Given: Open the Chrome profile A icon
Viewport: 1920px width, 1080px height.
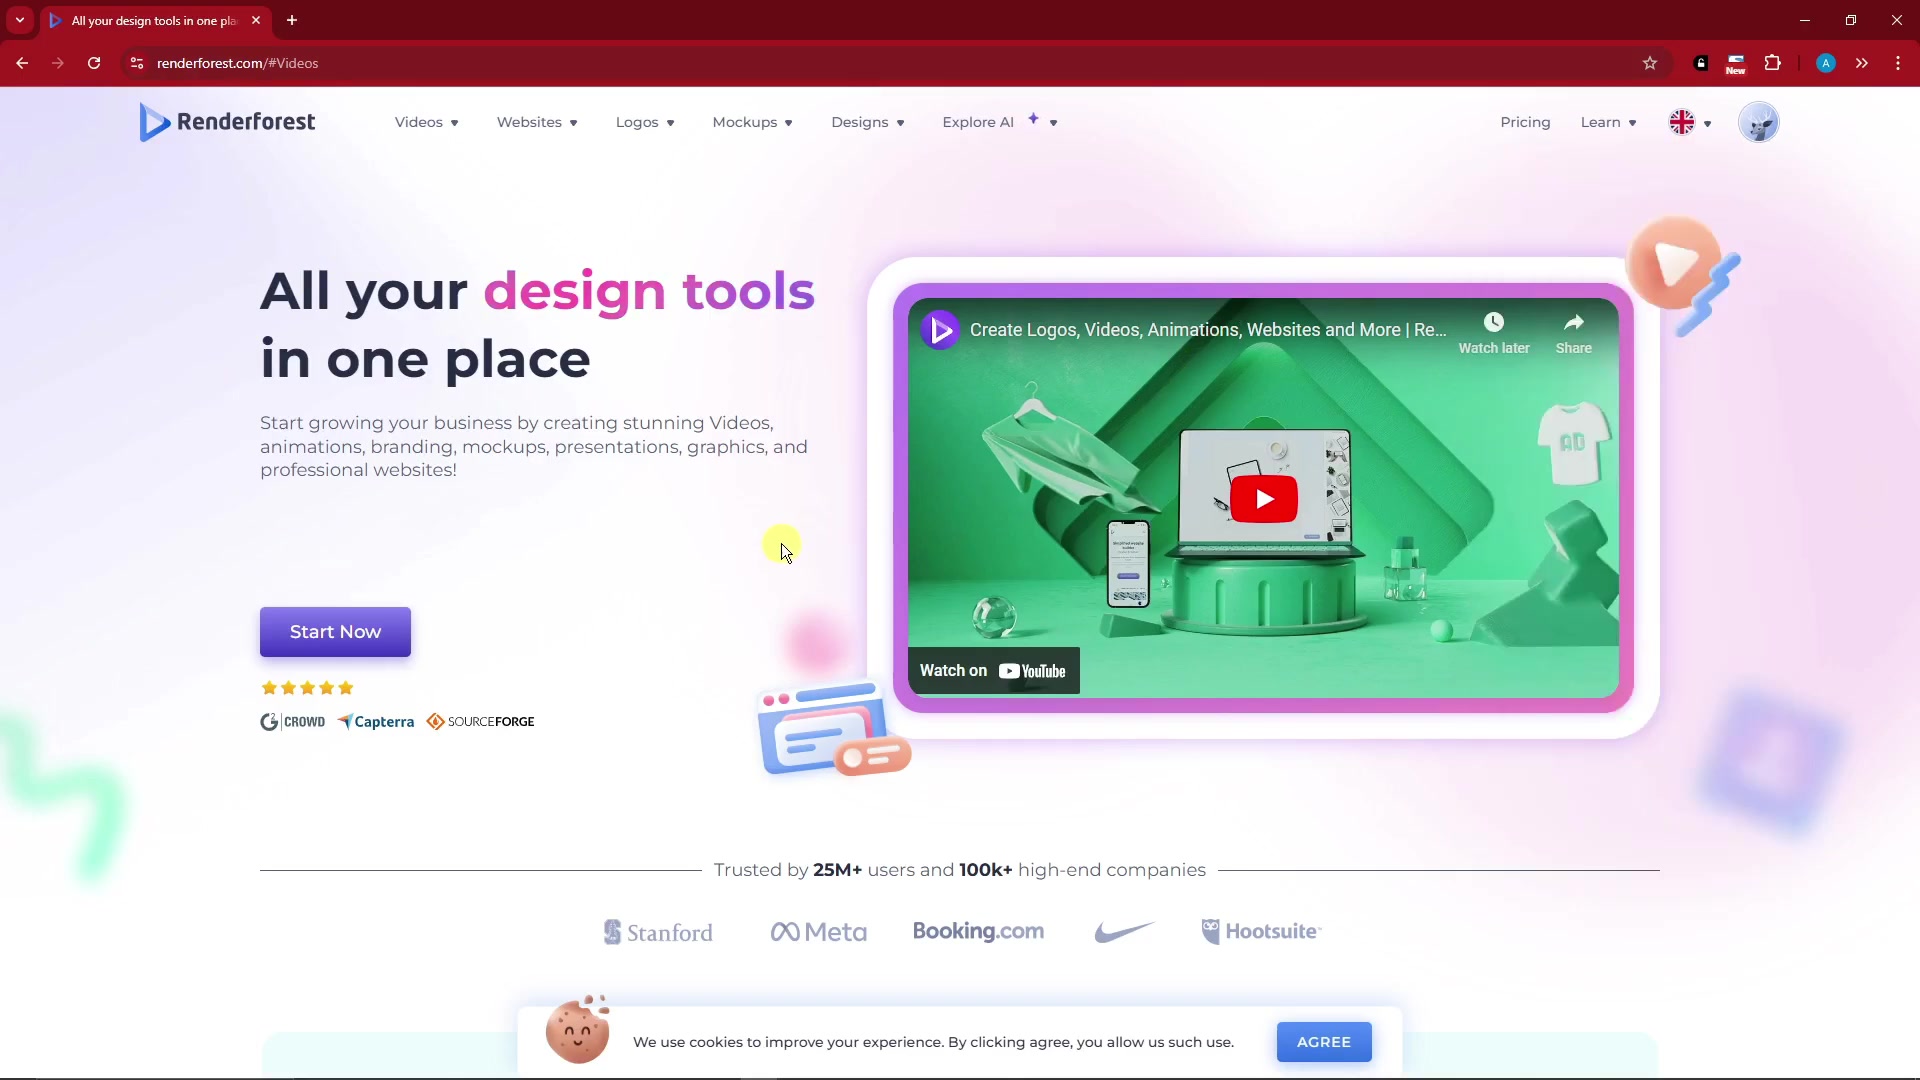Looking at the screenshot, I should point(1826,63).
